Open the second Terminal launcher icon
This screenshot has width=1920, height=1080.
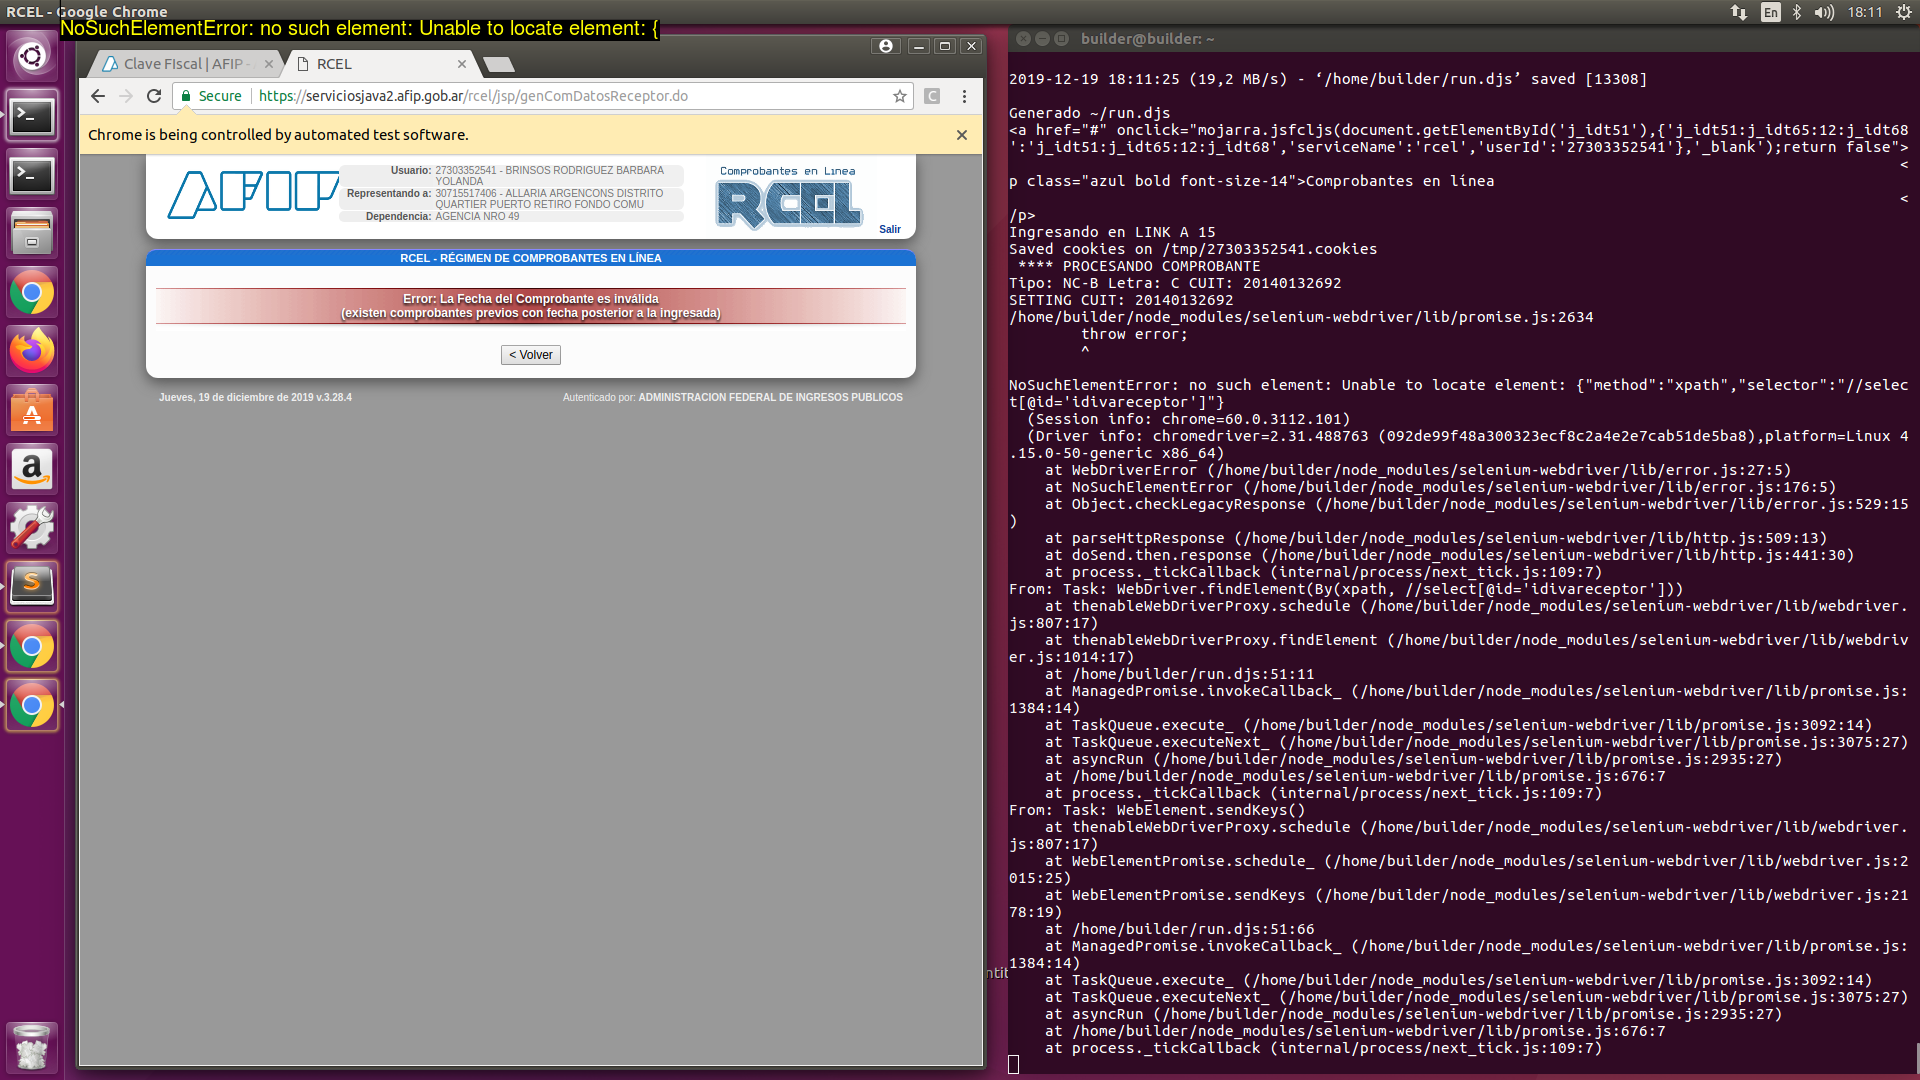(x=32, y=175)
